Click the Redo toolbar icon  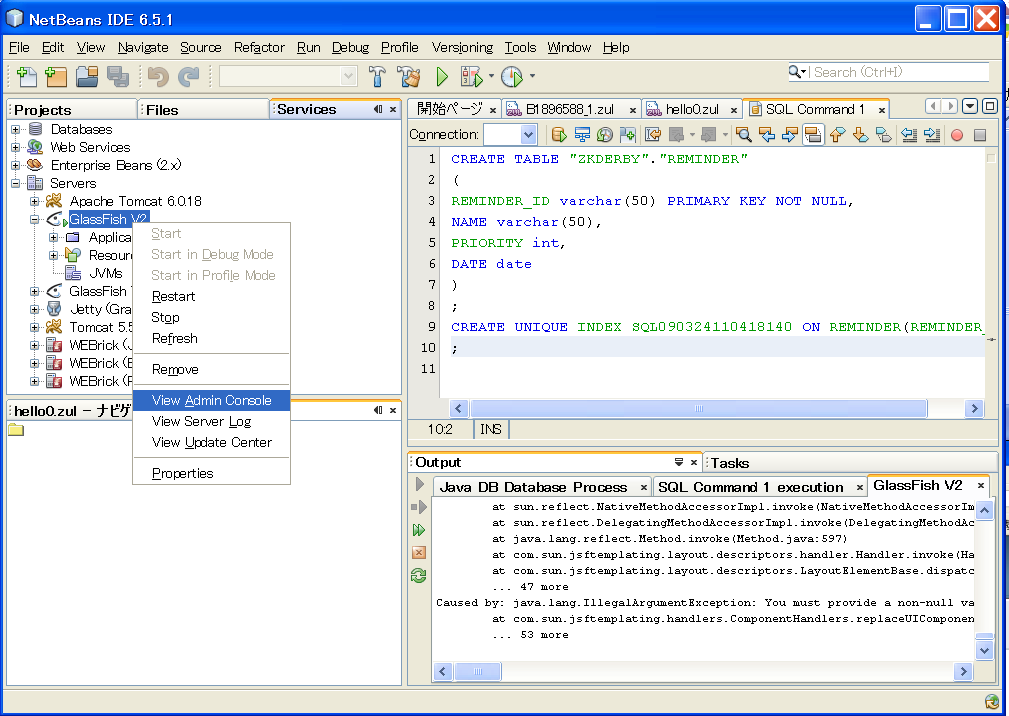click(189, 77)
